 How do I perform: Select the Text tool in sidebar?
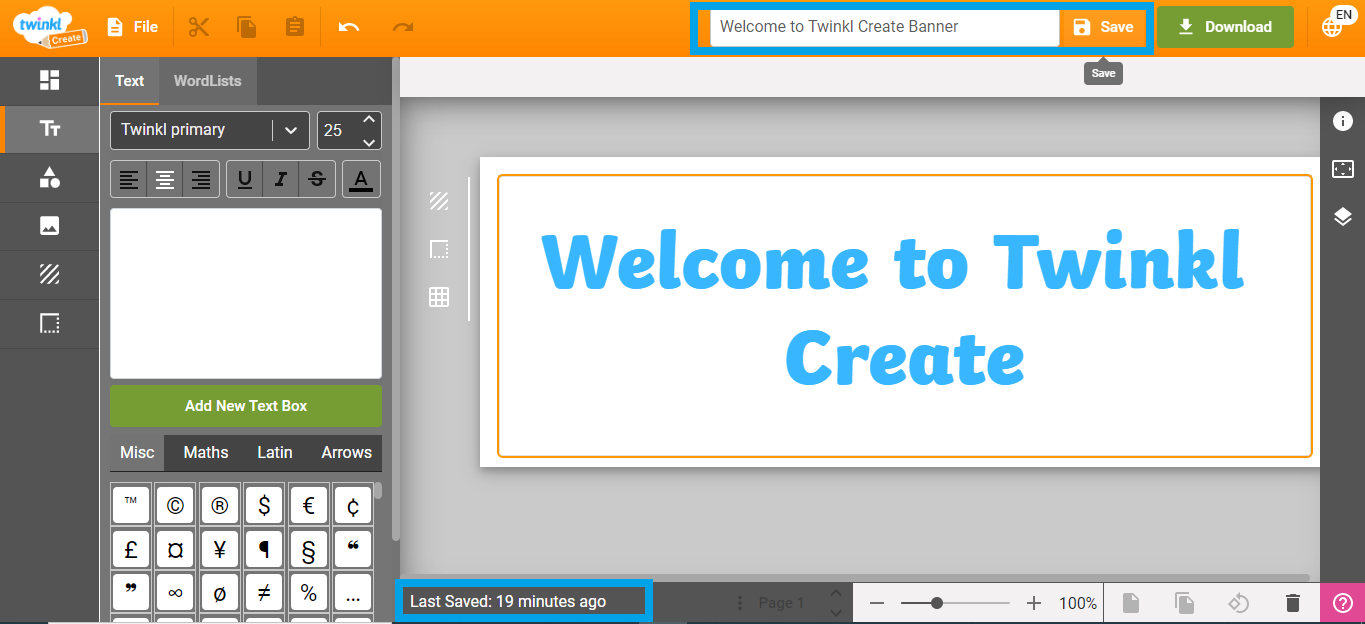coord(49,129)
